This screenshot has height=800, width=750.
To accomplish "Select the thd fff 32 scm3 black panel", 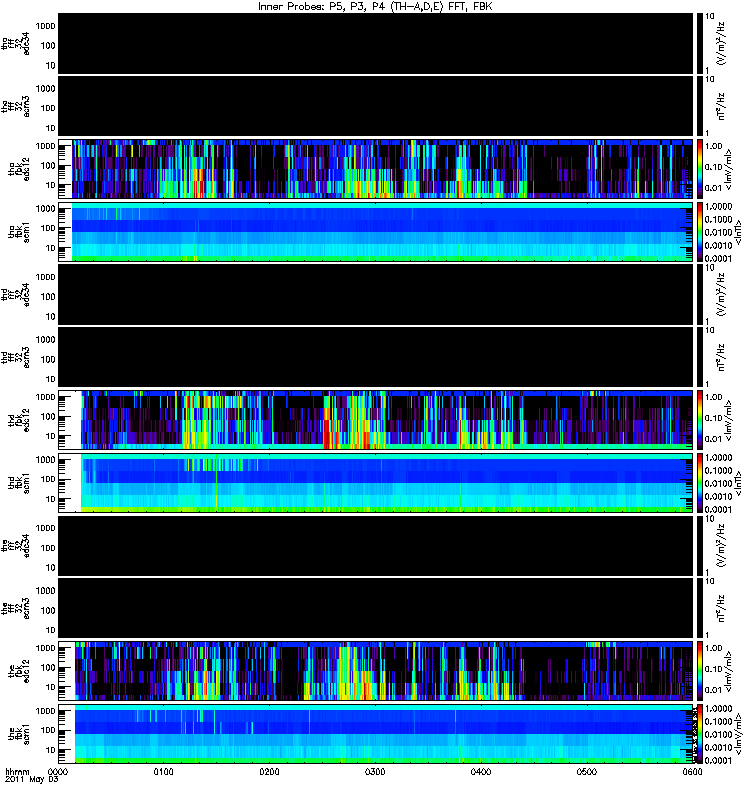I will (375, 357).
